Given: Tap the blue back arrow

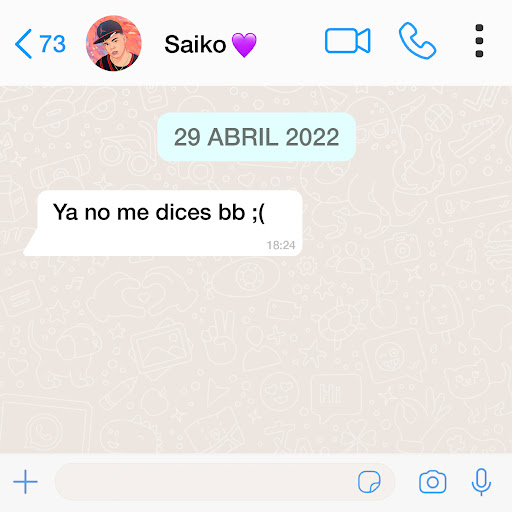Looking at the screenshot, I should [x=23, y=44].
